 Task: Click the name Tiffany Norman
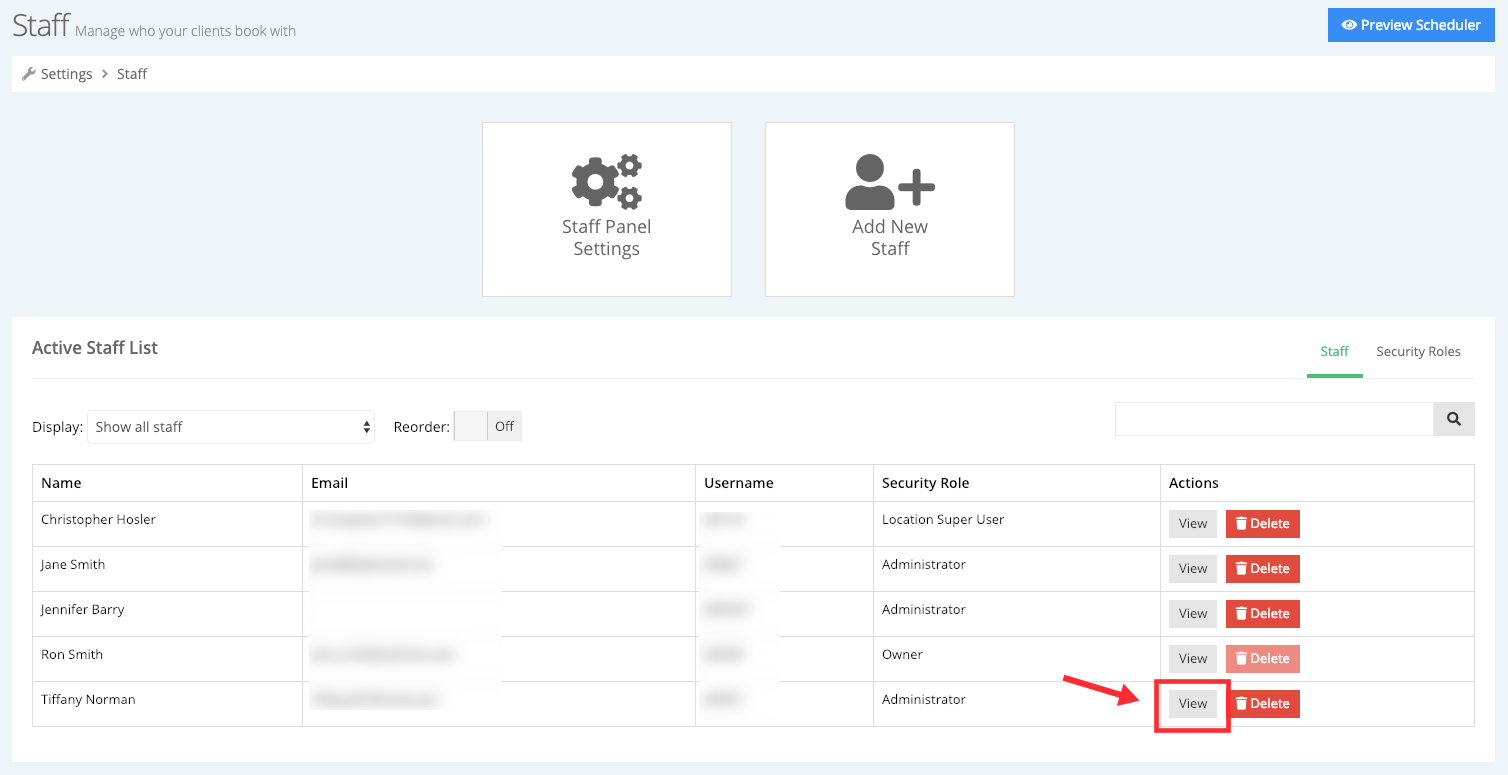click(x=88, y=700)
